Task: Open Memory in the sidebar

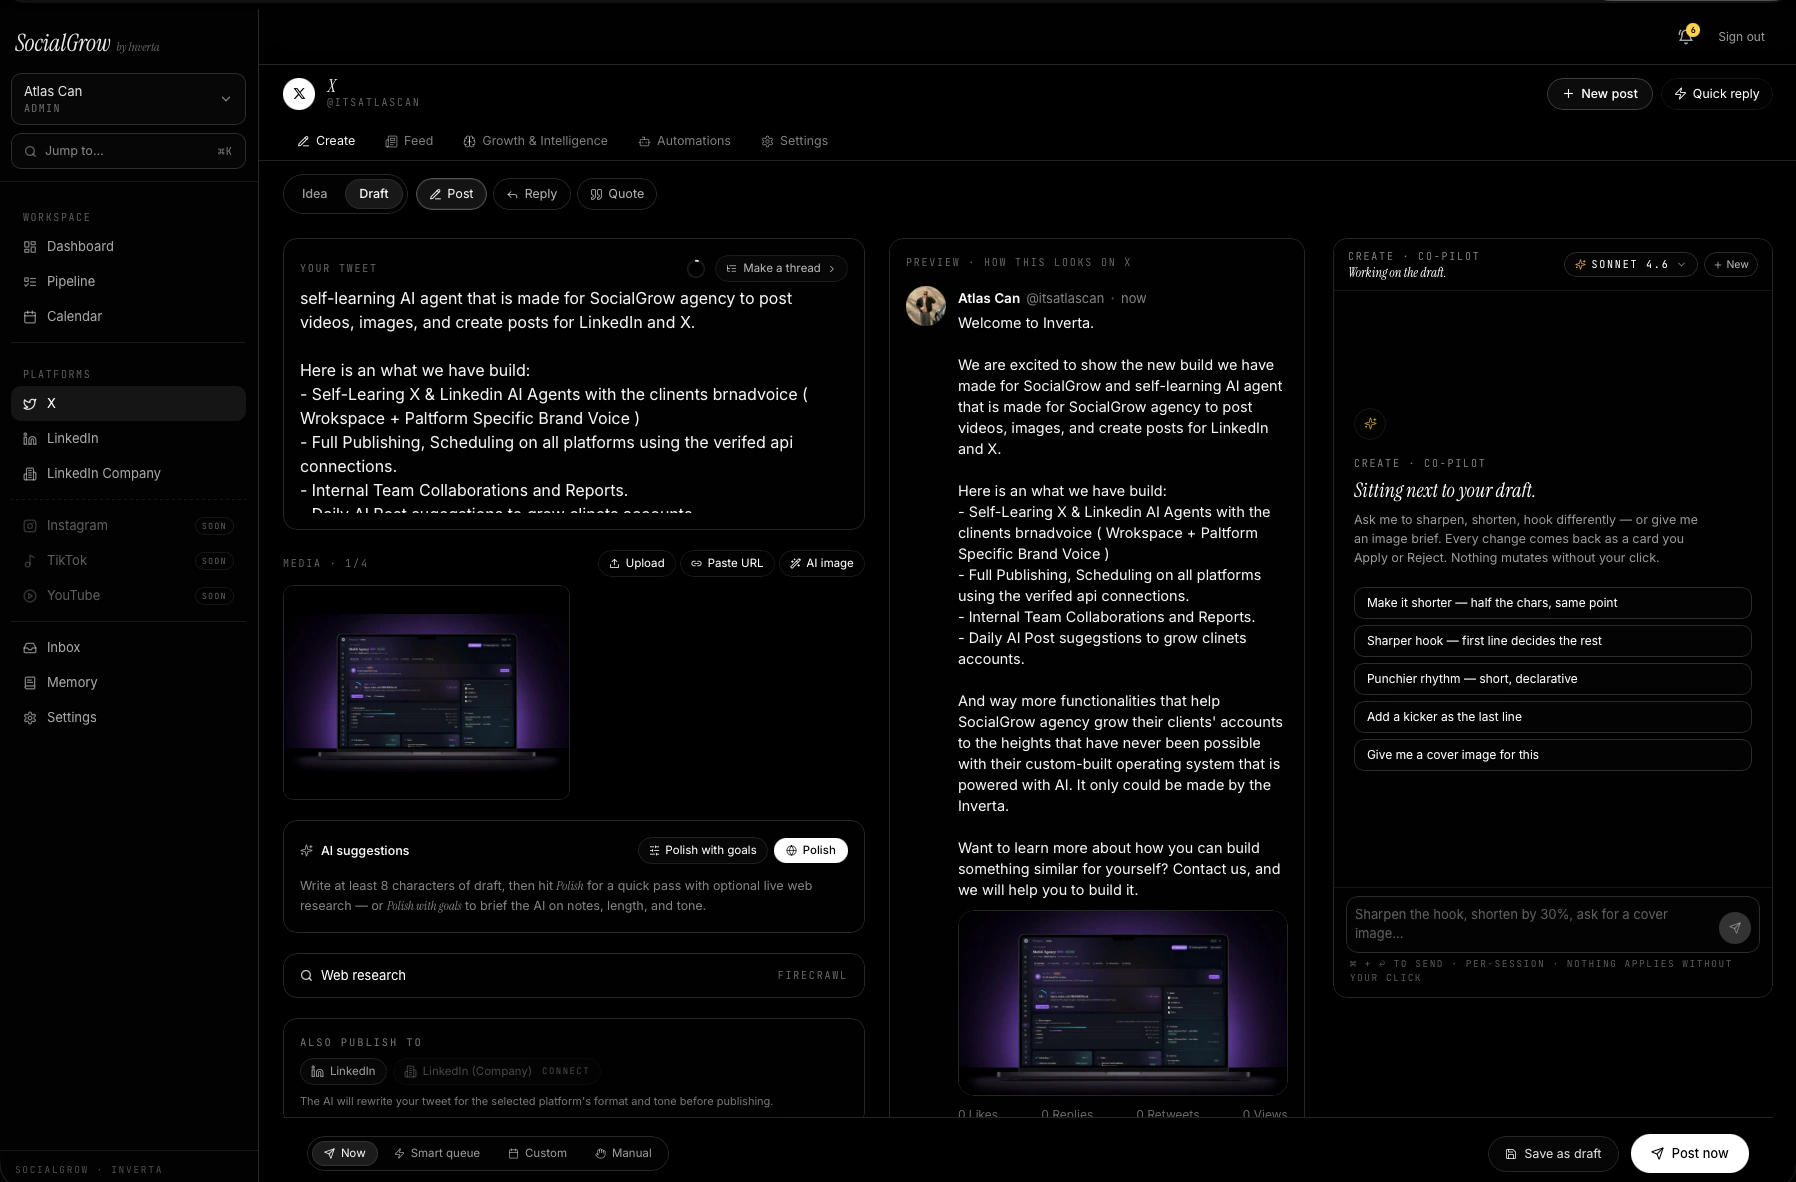Action: click(x=128, y=682)
